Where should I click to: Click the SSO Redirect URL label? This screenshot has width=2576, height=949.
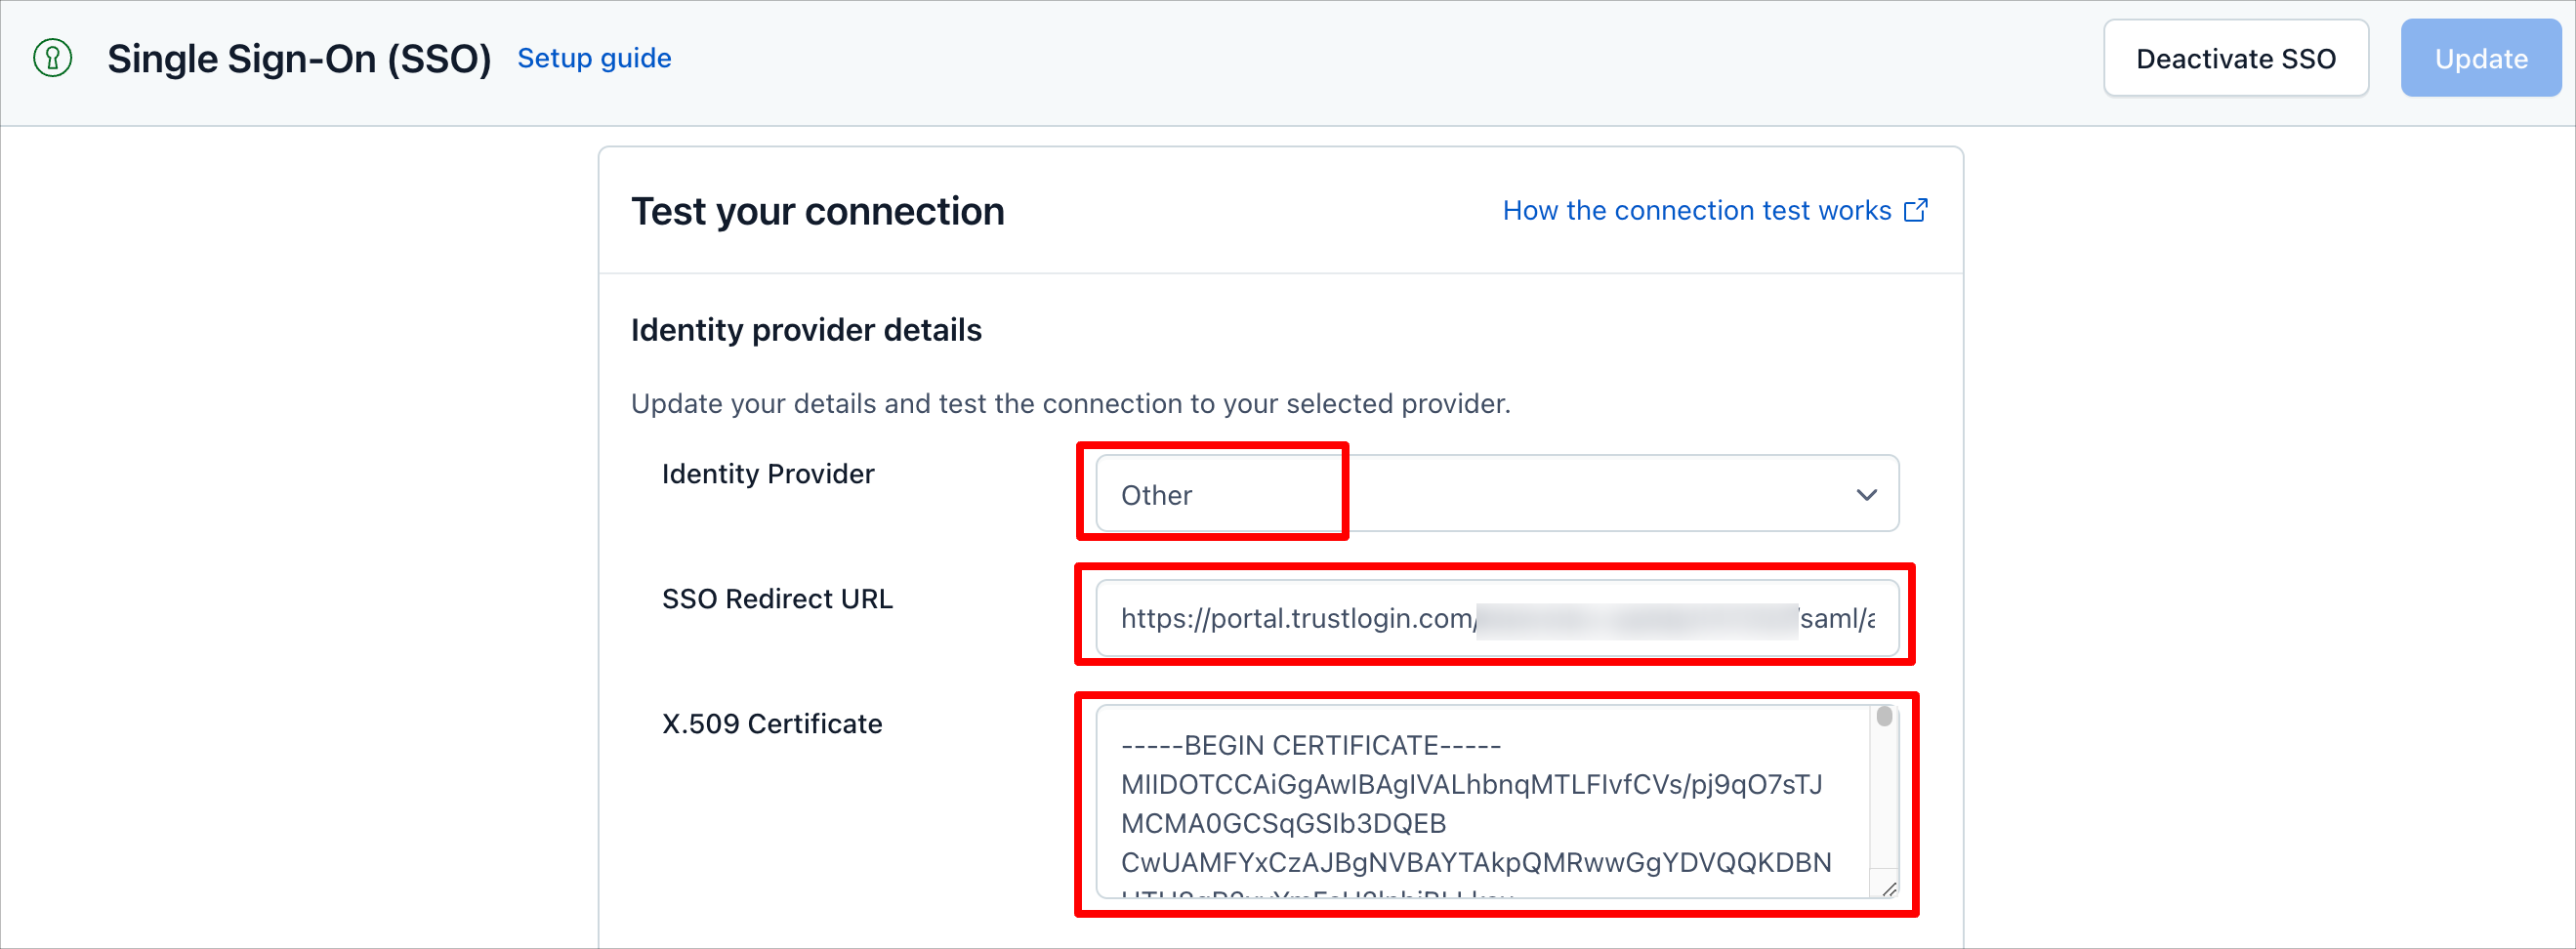pos(777,599)
